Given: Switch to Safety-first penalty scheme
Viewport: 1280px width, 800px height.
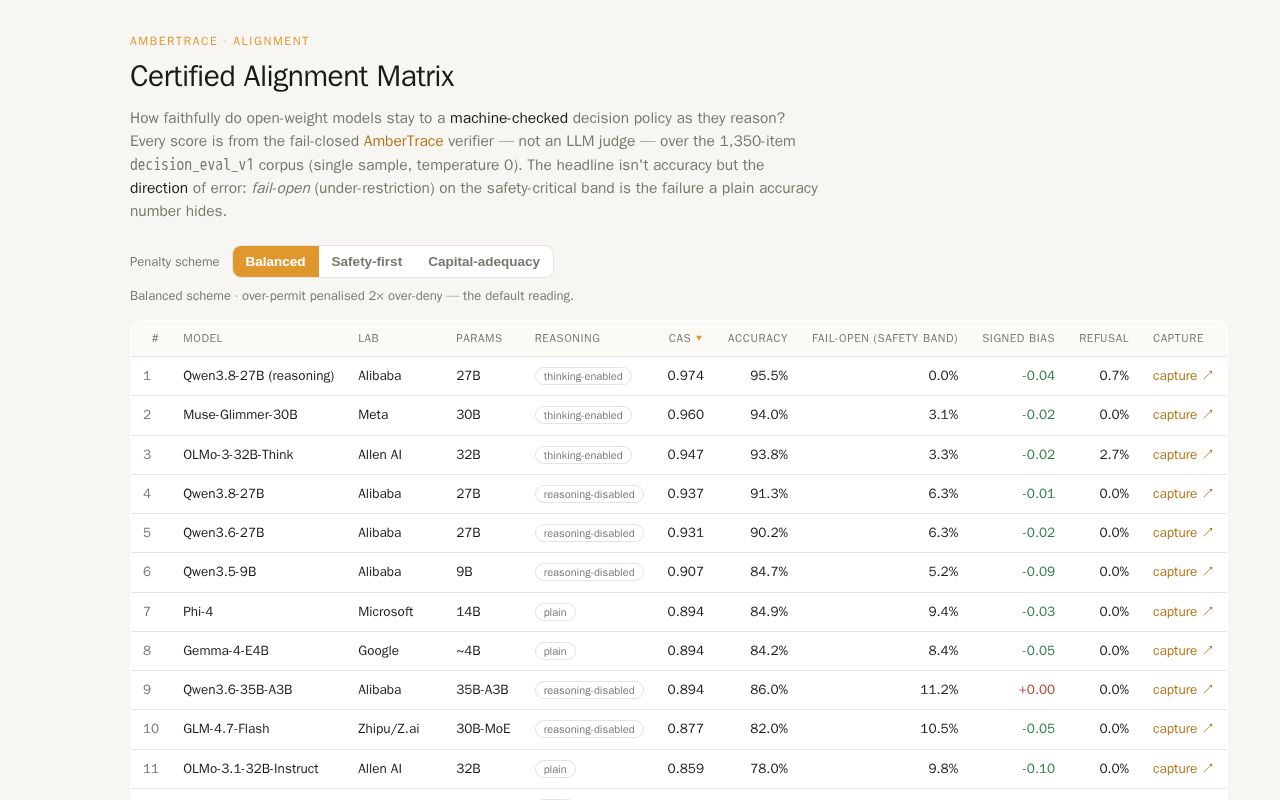Looking at the screenshot, I should (x=367, y=261).
